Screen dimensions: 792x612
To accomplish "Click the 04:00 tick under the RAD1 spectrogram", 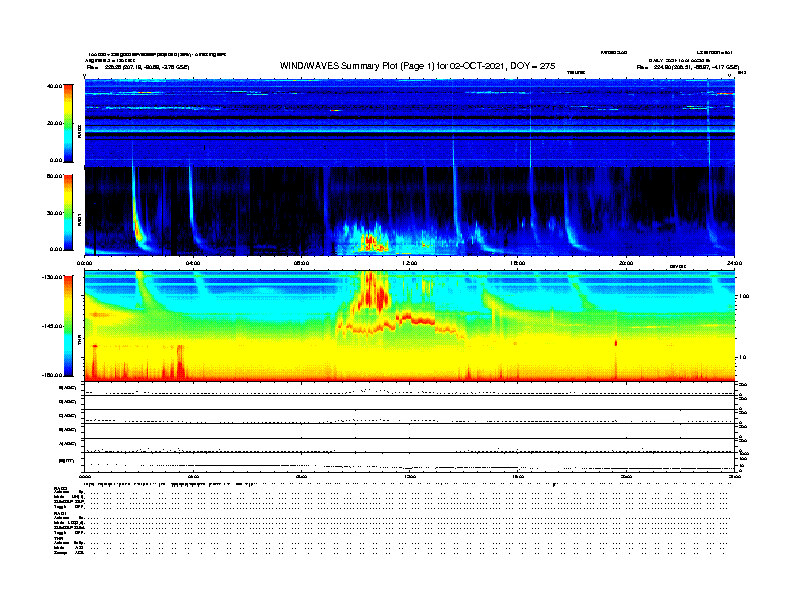I will 193,263.
